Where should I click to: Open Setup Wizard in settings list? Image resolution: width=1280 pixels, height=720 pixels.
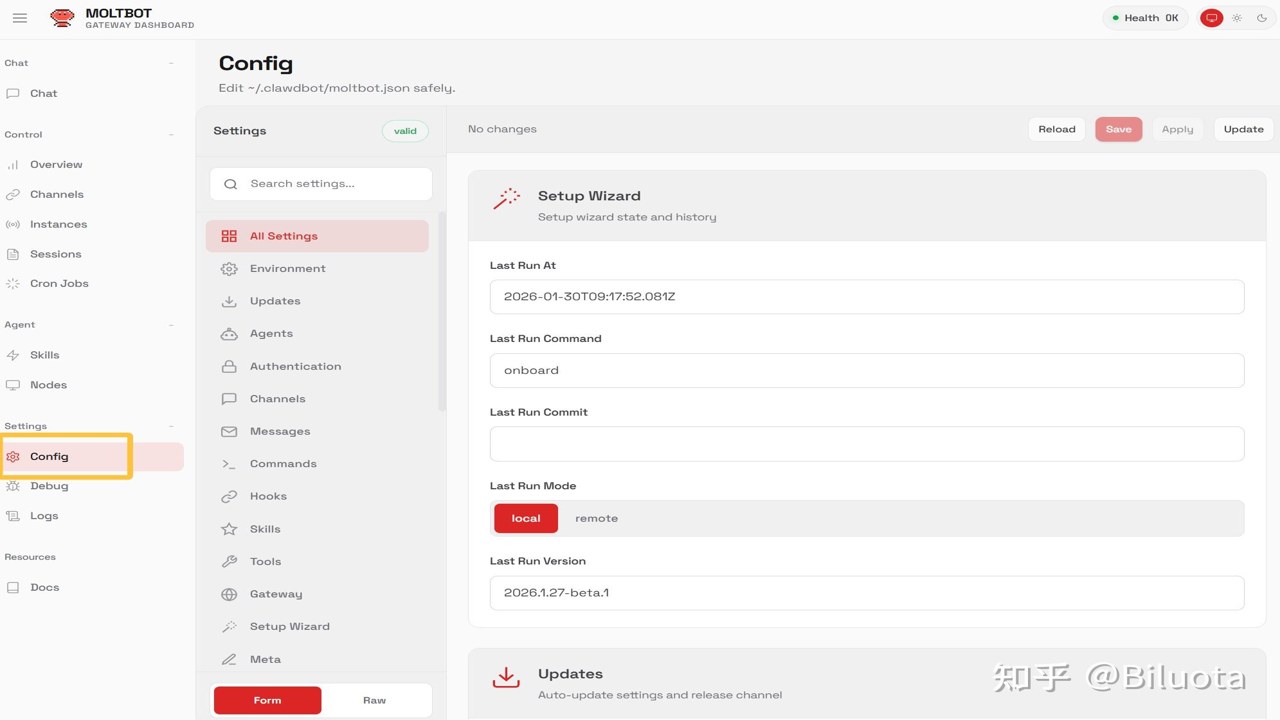point(317,626)
